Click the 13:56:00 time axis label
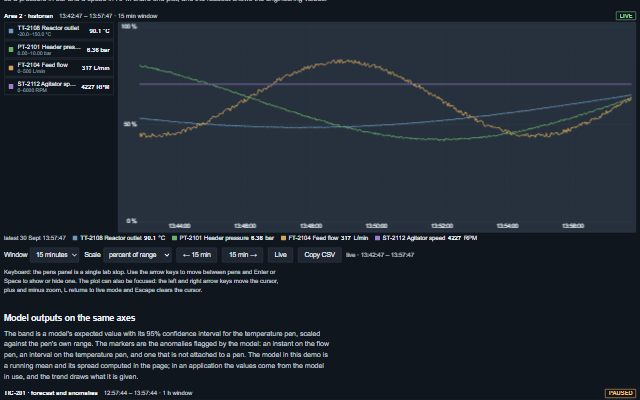Viewport: 640px width, 400px height. 573,226
